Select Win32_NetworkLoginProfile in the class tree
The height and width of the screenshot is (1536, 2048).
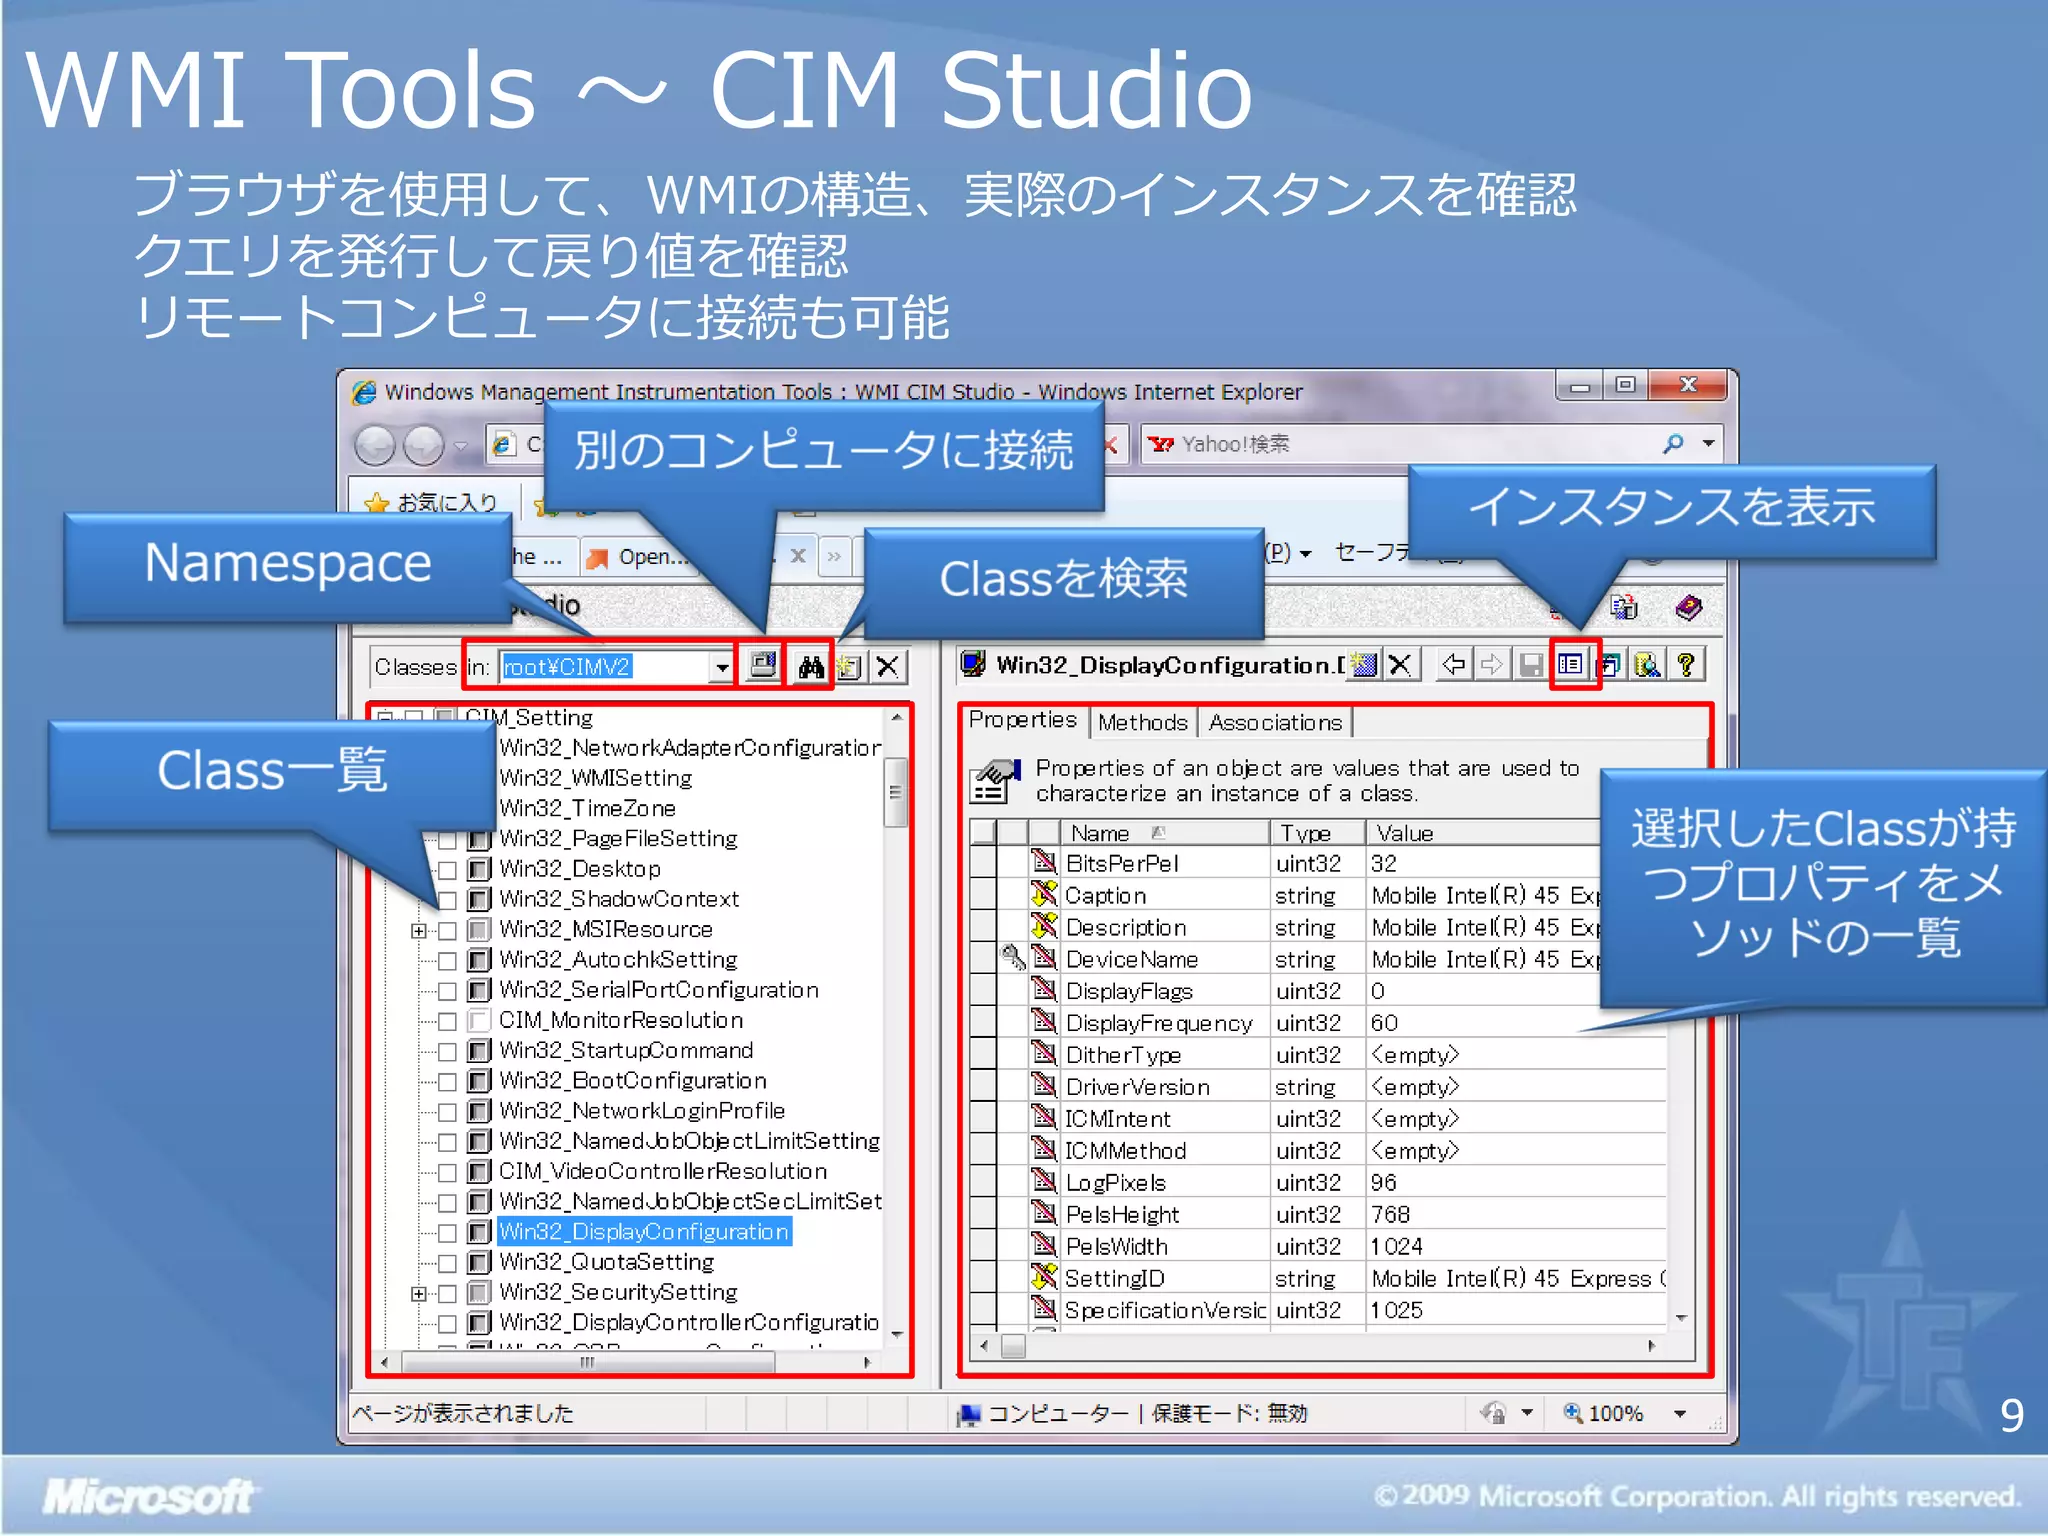pos(642,1111)
